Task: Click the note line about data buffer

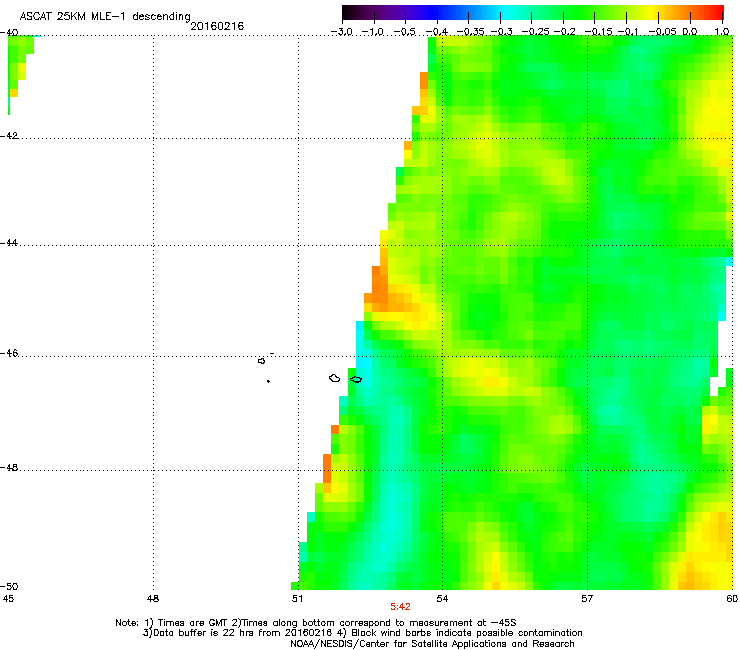Action: [362, 633]
